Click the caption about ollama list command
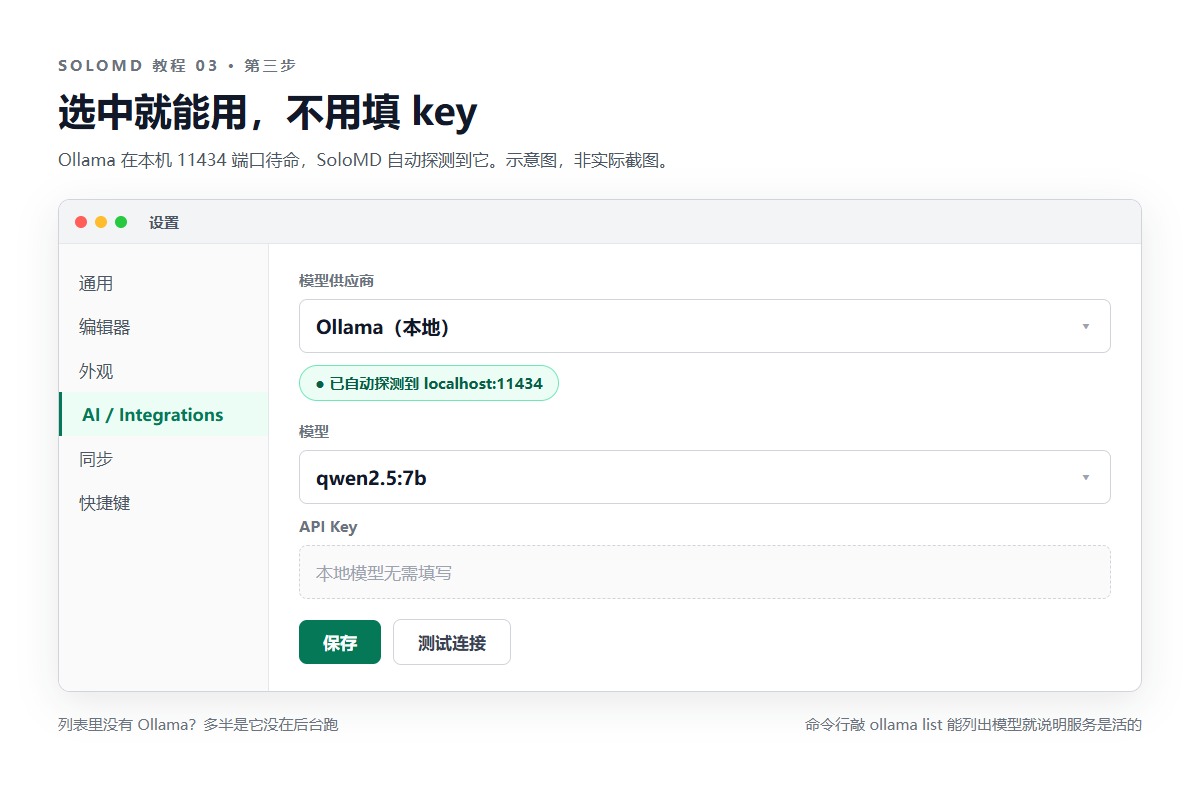The image size is (1200, 788). [x=973, y=724]
